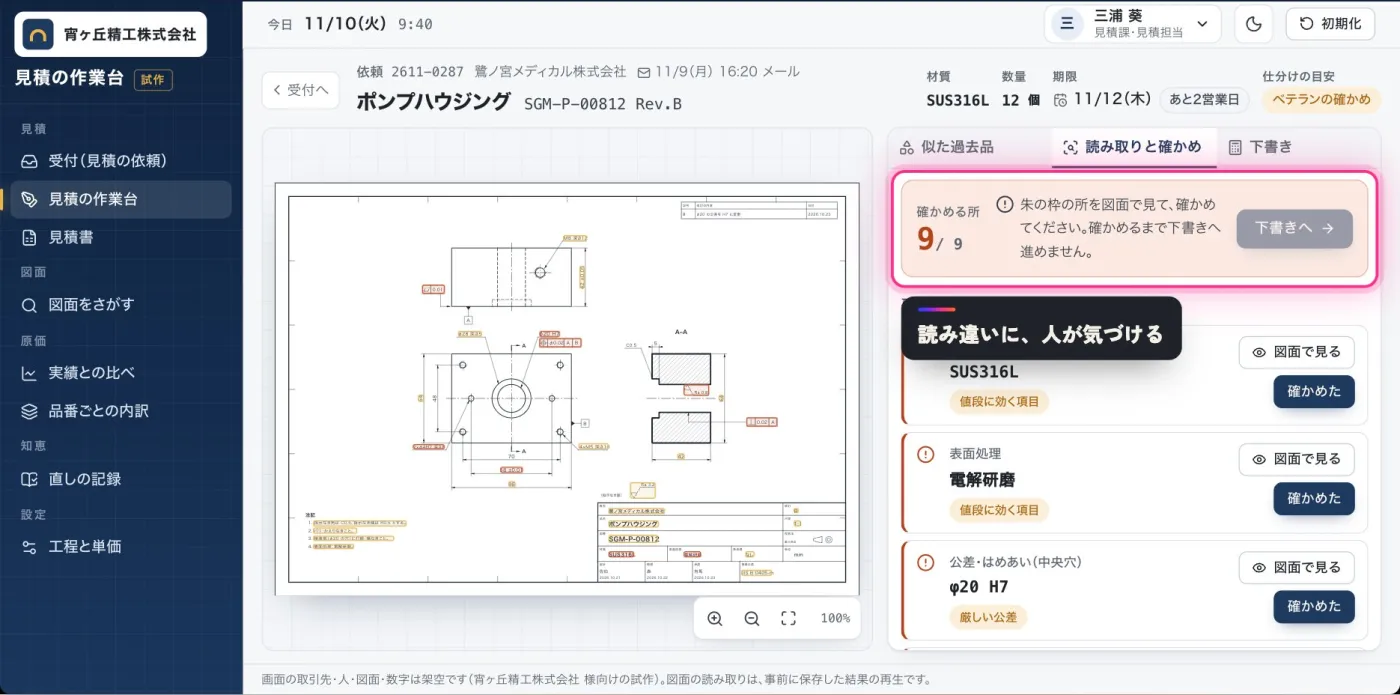Confirm SUS316L with 確かめた button

pyautogui.click(x=1314, y=391)
